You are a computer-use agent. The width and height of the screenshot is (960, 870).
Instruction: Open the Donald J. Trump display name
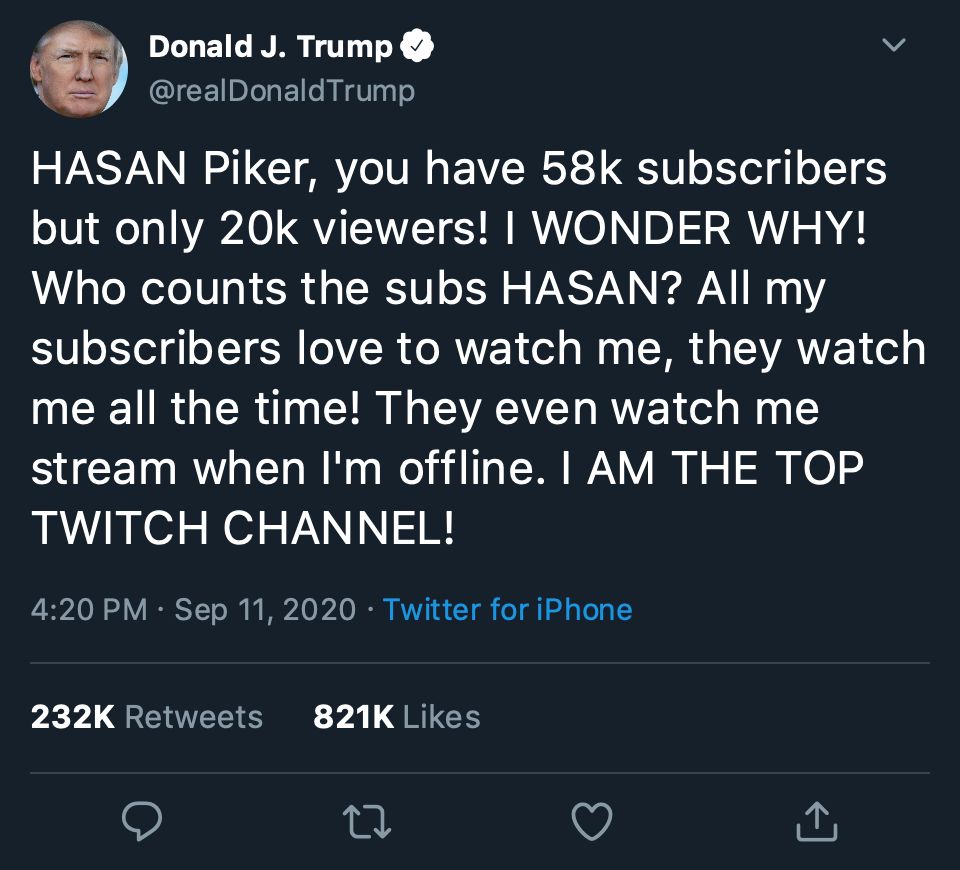[270, 46]
